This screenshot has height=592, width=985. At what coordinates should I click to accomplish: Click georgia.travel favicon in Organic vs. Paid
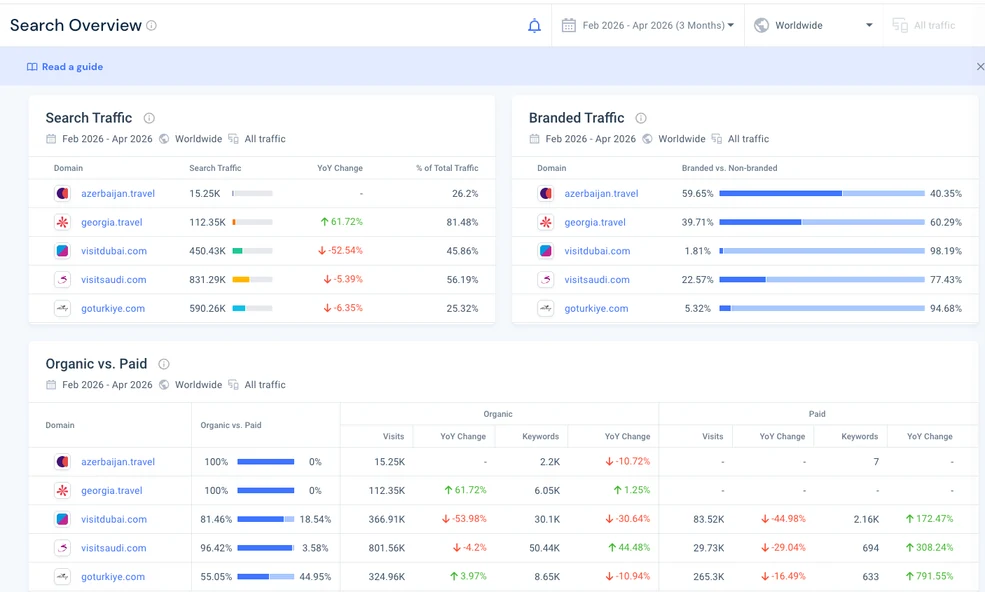(x=62, y=491)
